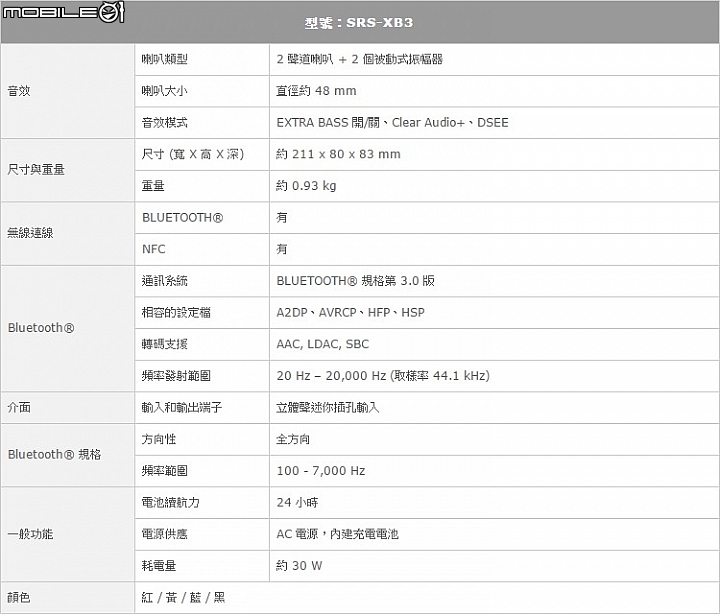Select the '約 0.93 kg' value
Image resolution: width=720 pixels, height=614 pixels.
pos(306,186)
